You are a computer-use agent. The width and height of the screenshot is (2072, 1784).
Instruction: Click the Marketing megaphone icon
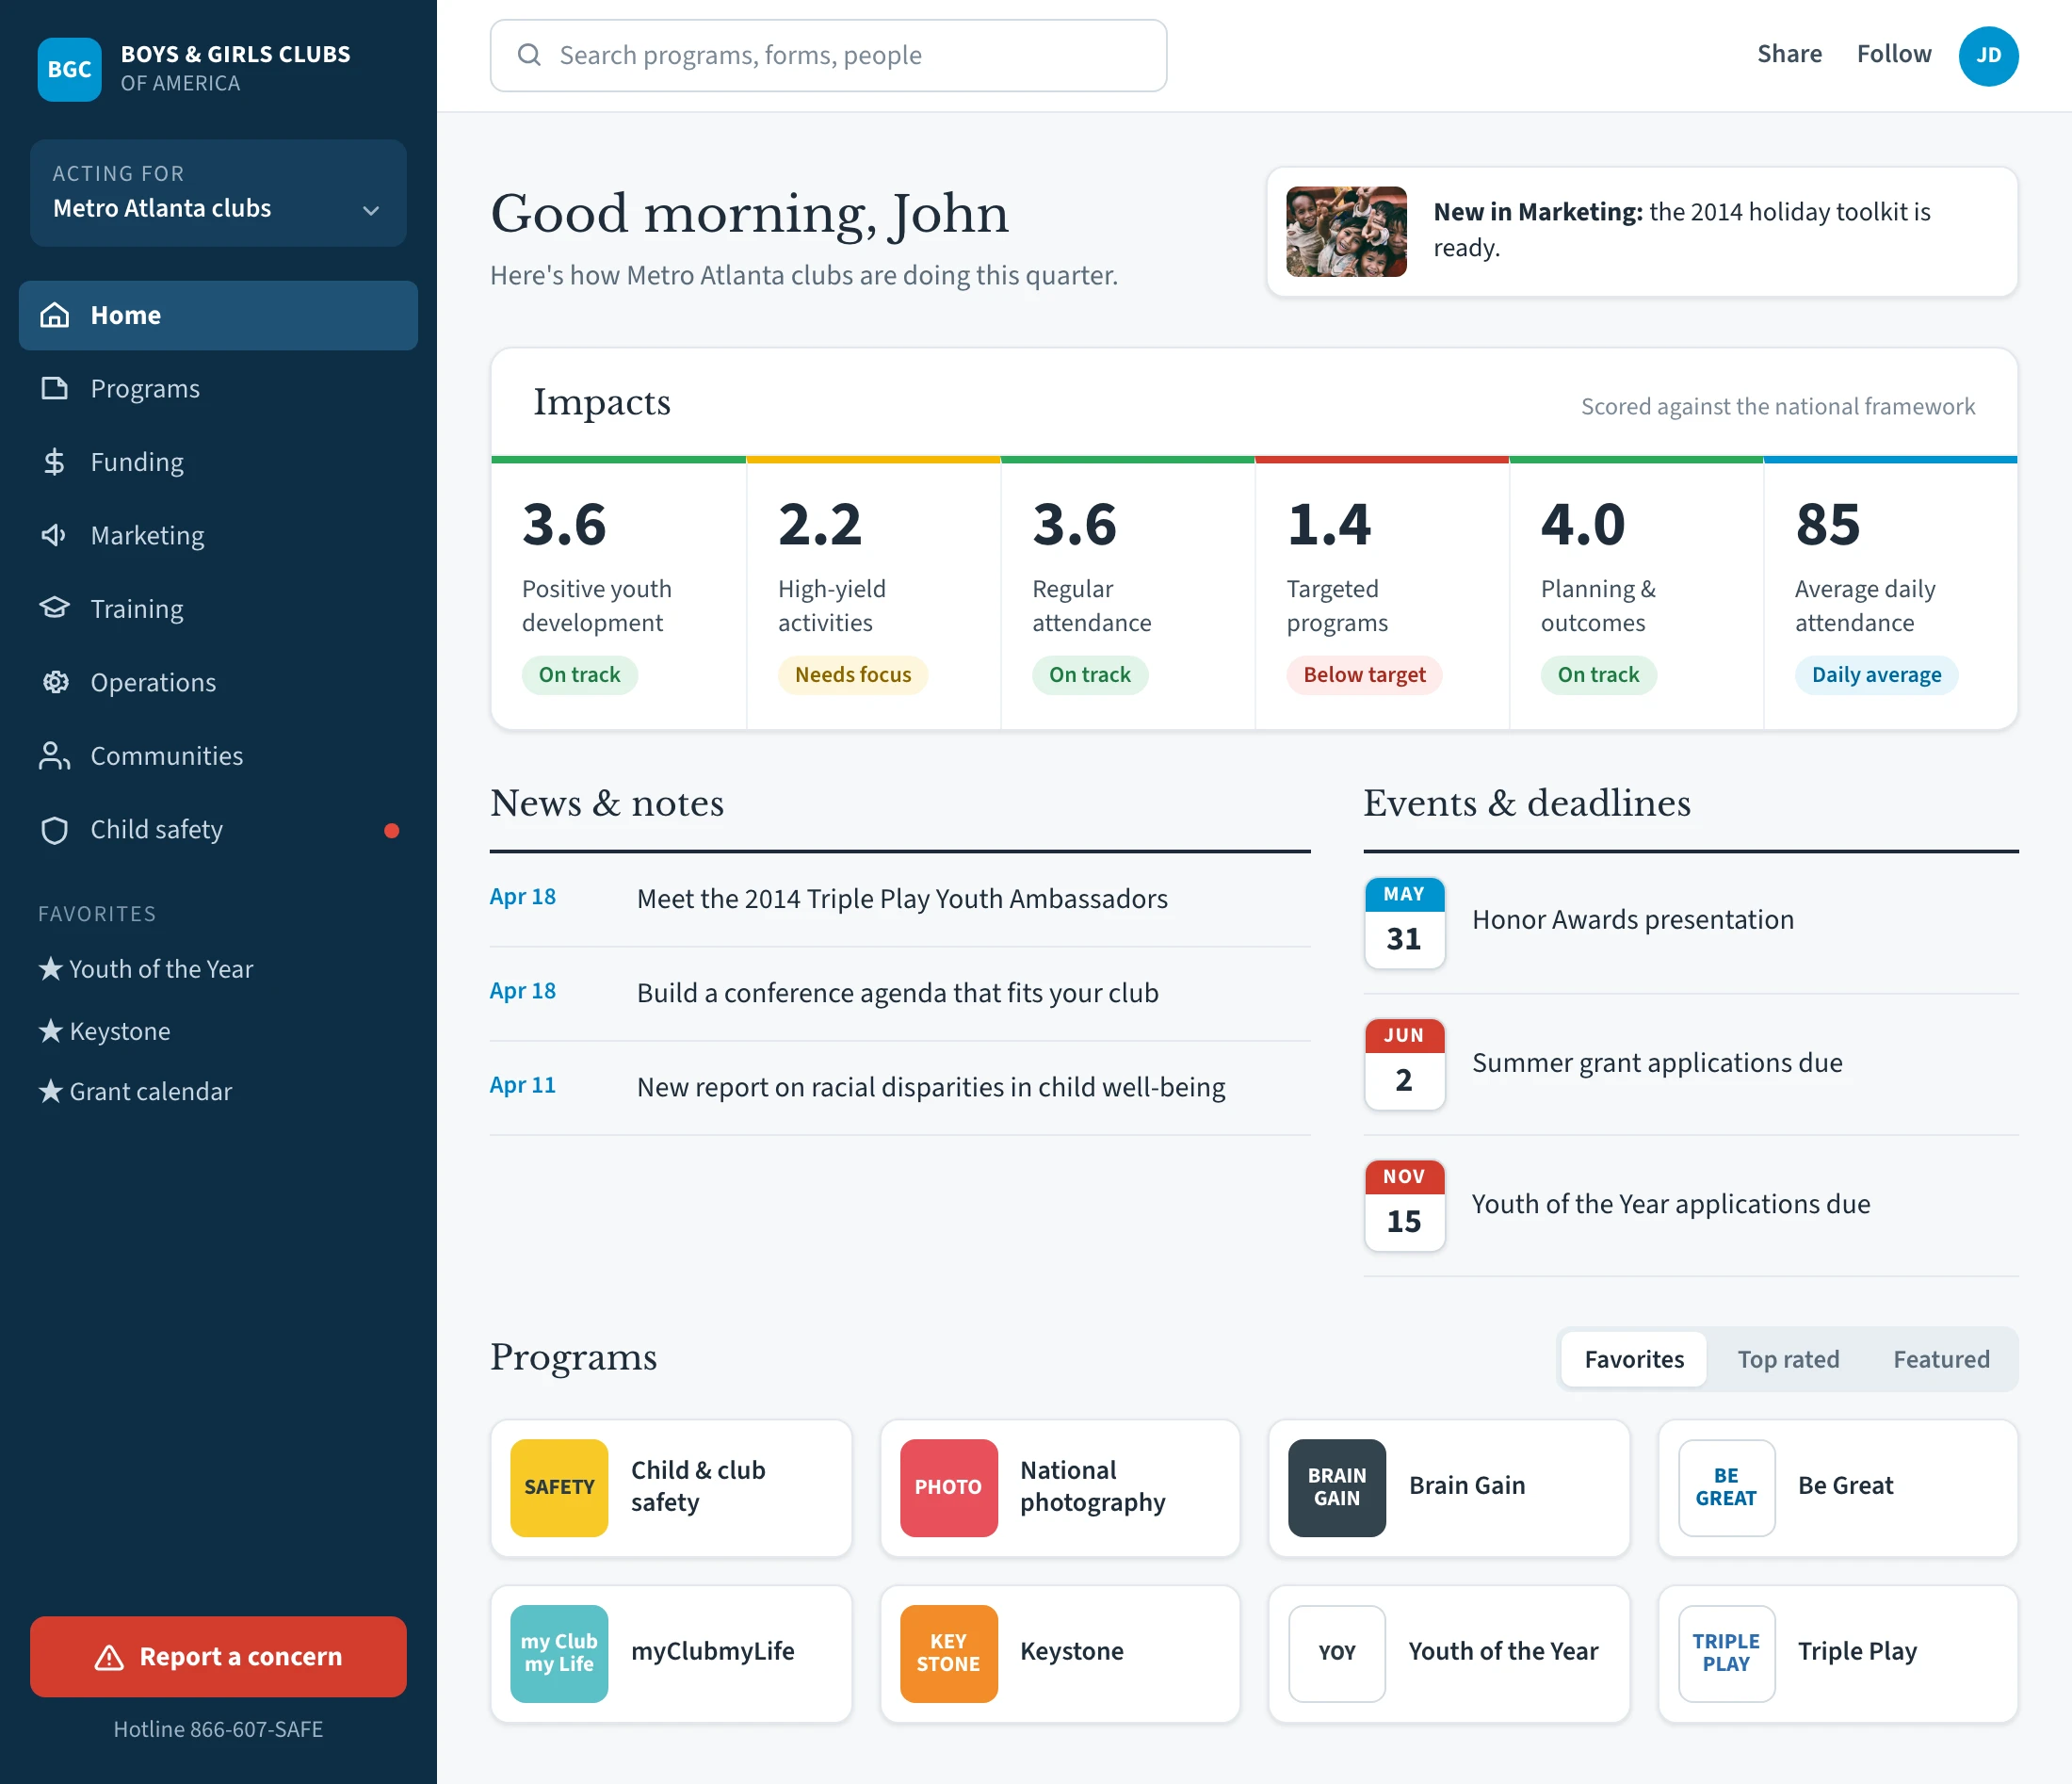point(55,535)
